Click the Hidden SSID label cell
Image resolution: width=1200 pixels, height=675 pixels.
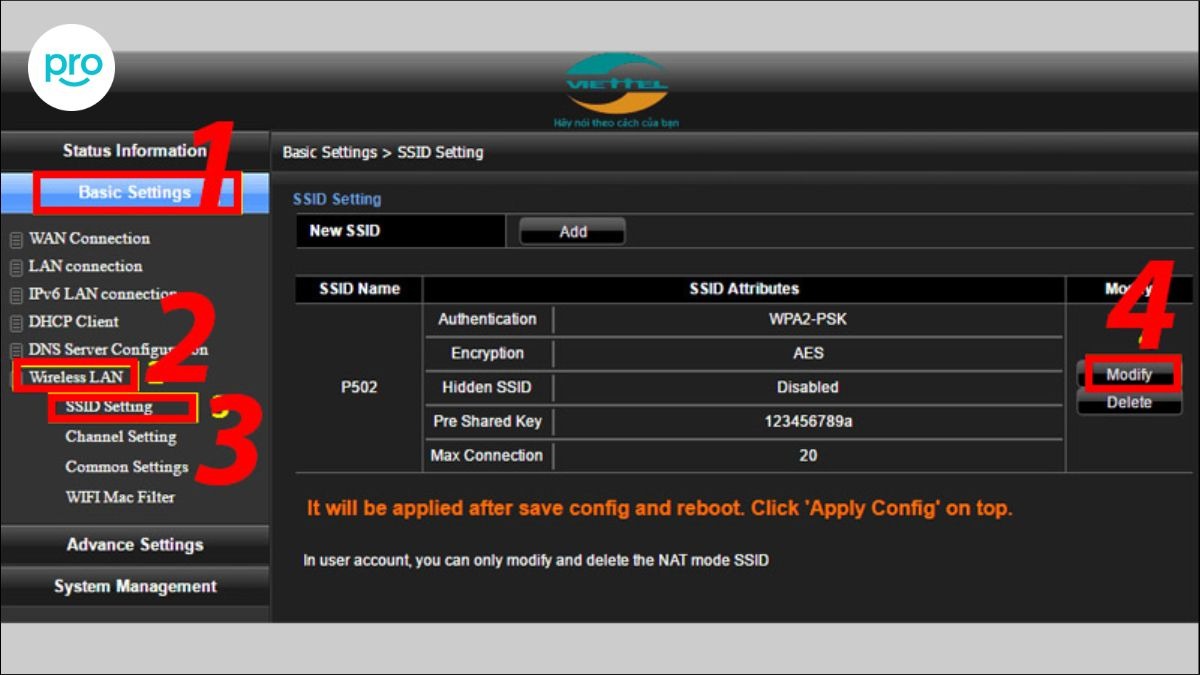tap(487, 388)
